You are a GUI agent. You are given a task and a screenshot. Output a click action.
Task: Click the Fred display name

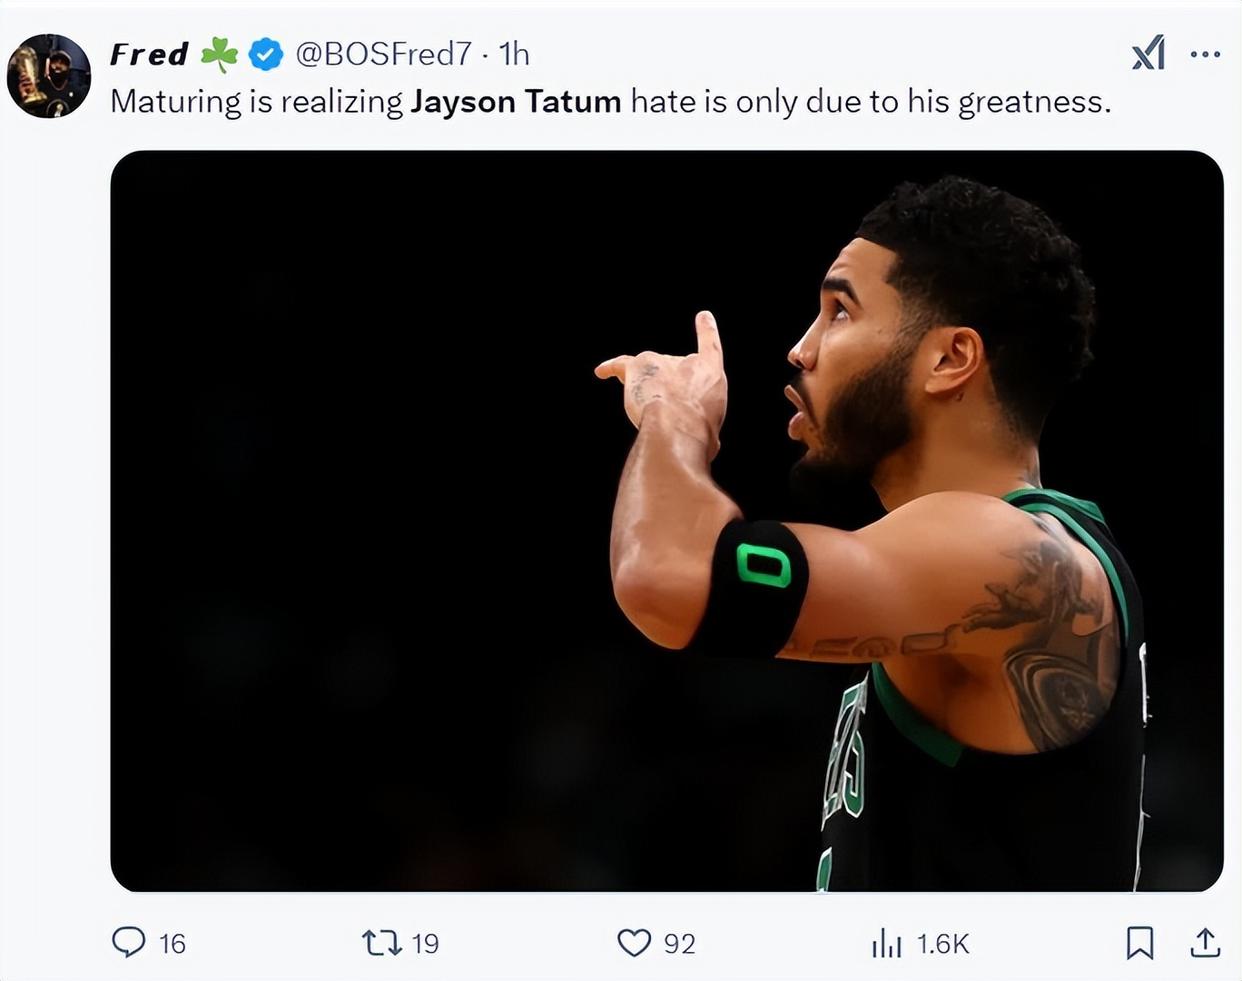pos(149,54)
